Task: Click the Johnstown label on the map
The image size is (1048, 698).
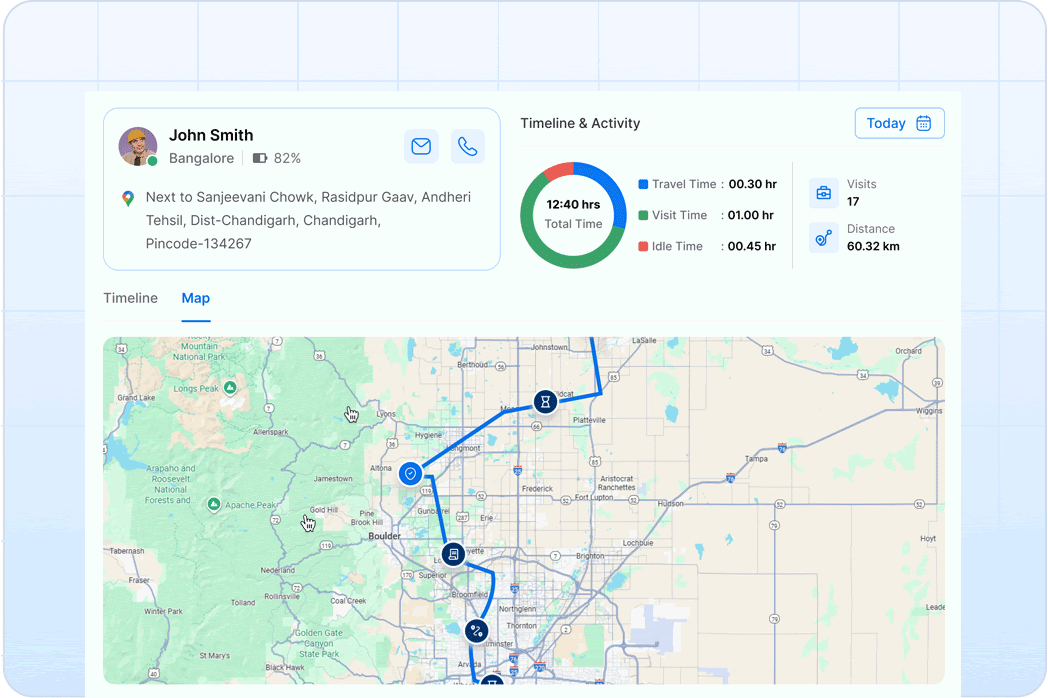Action: point(549,347)
